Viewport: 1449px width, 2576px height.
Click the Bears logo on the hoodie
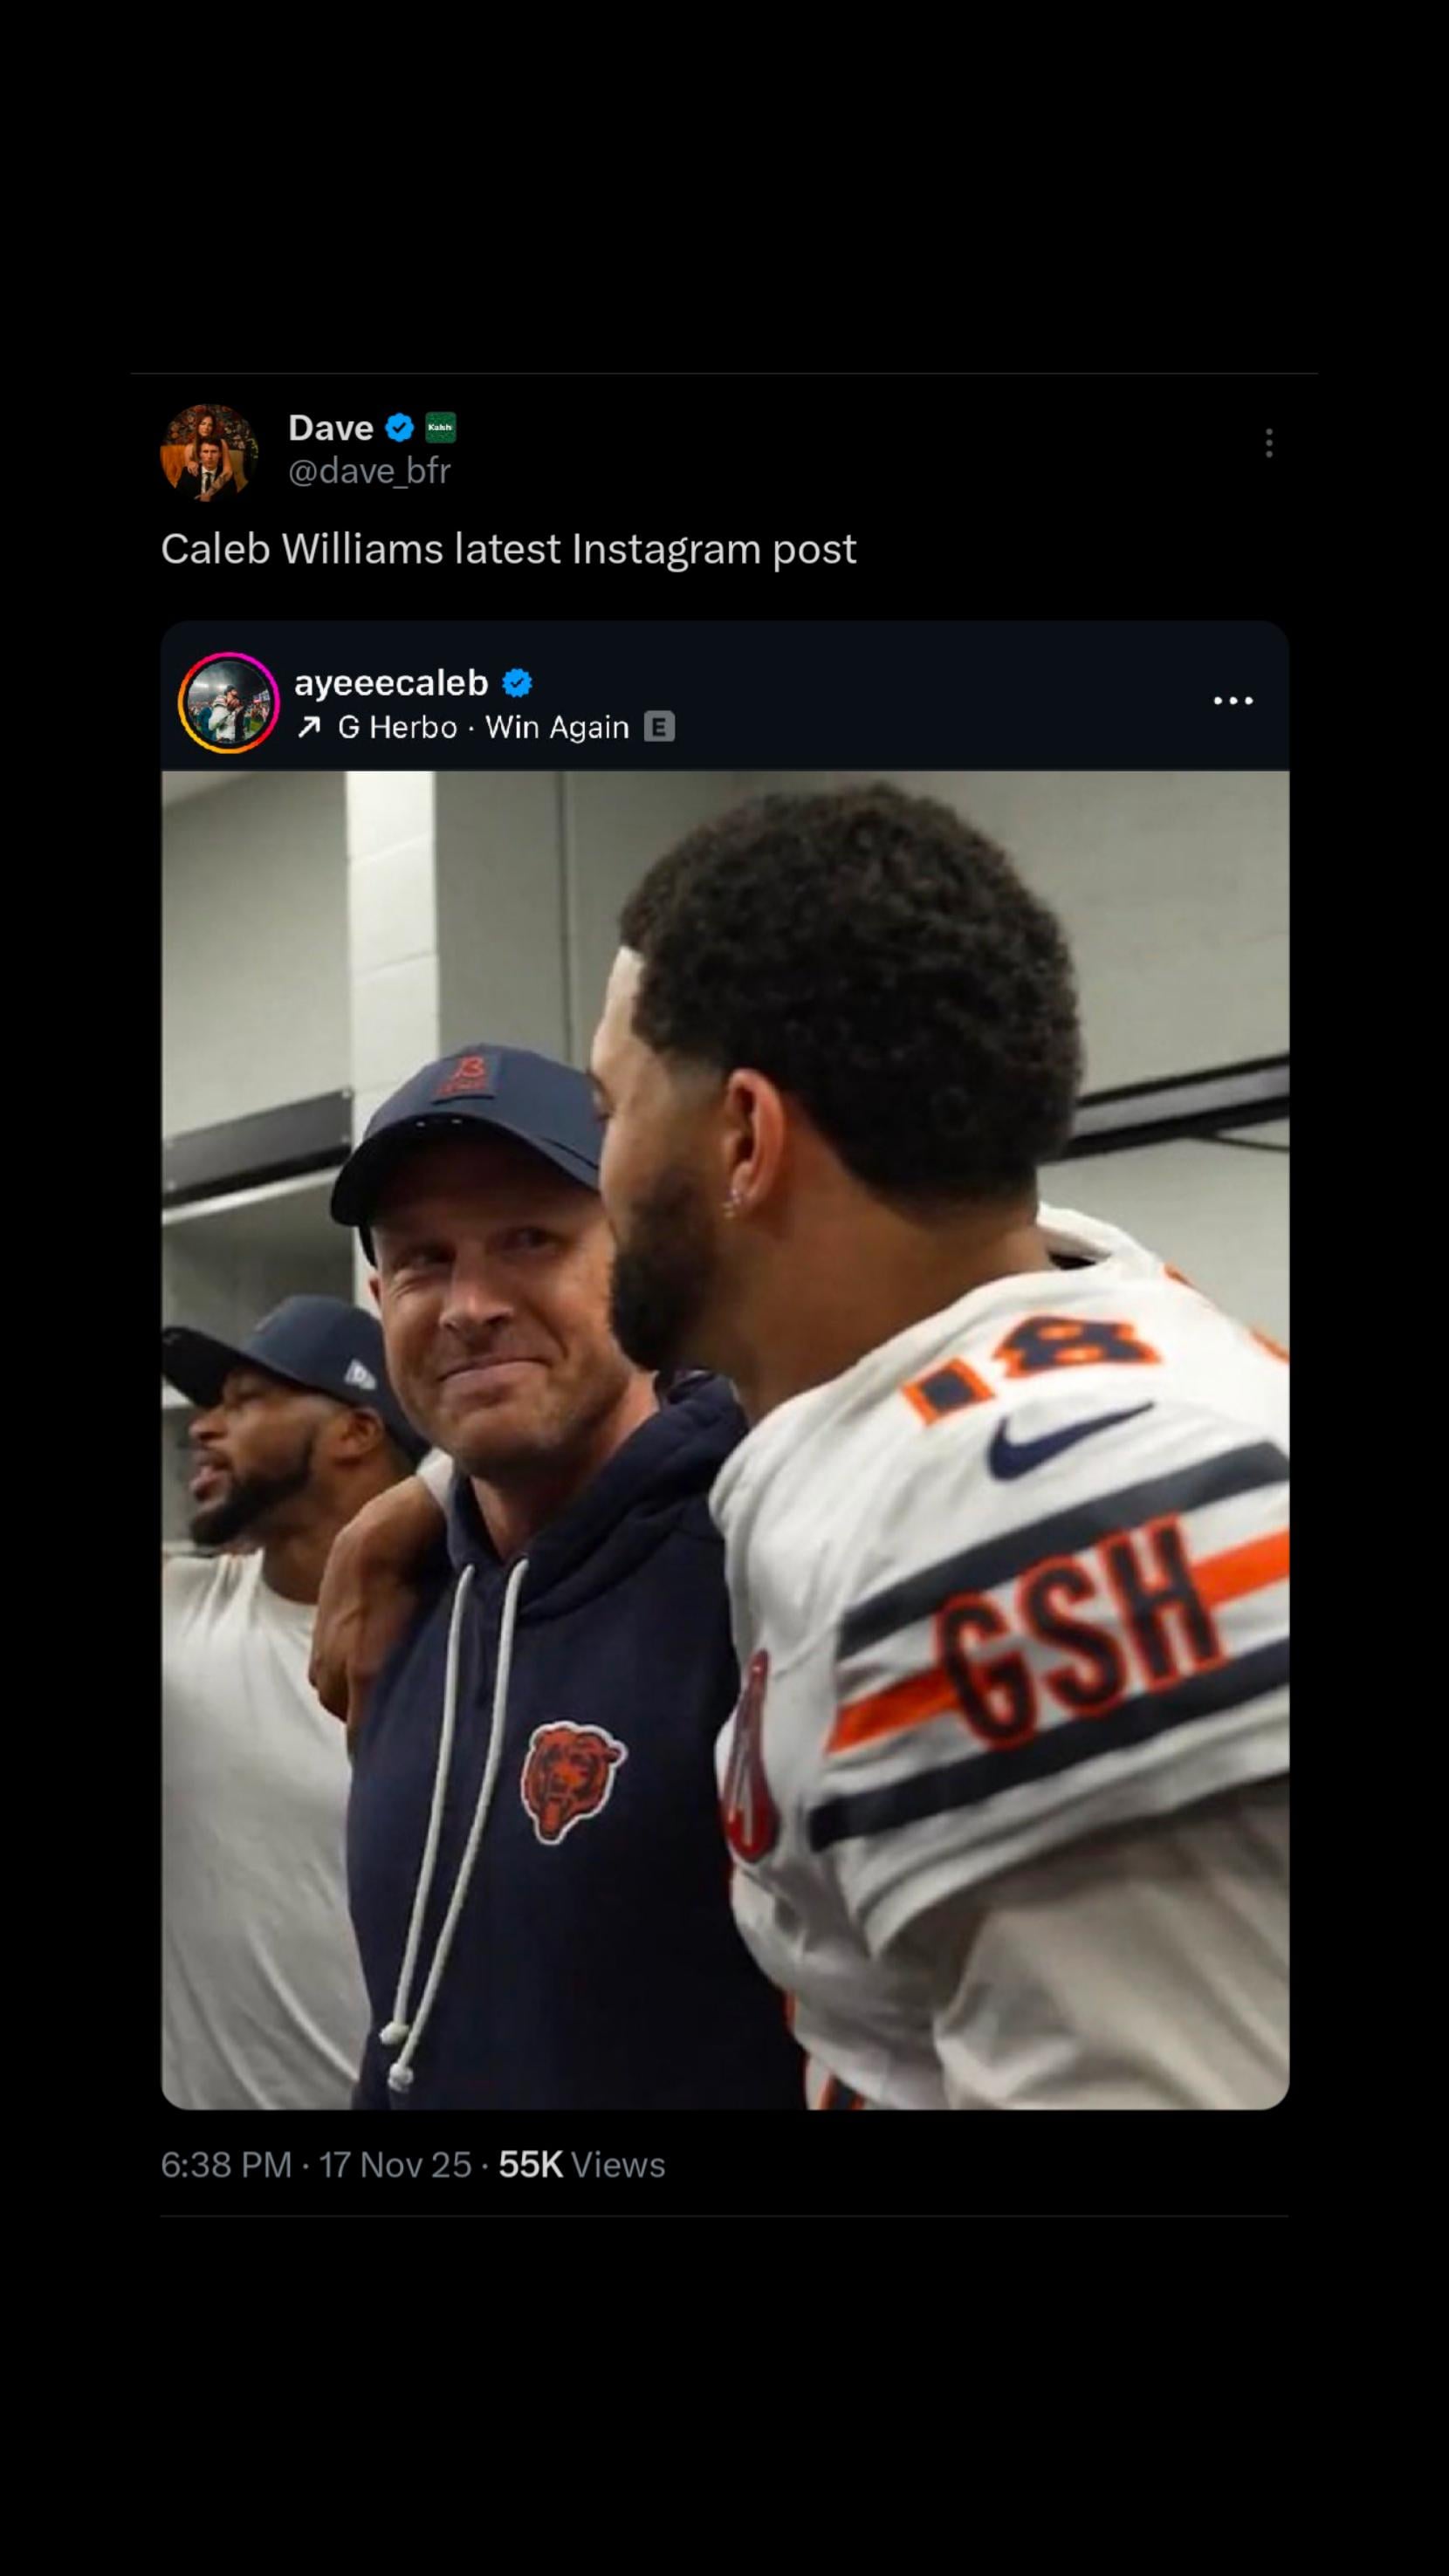coord(570,1780)
